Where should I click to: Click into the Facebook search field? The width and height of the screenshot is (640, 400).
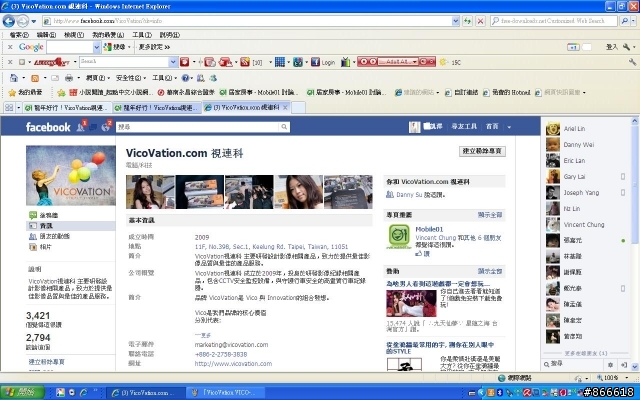coord(198,127)
